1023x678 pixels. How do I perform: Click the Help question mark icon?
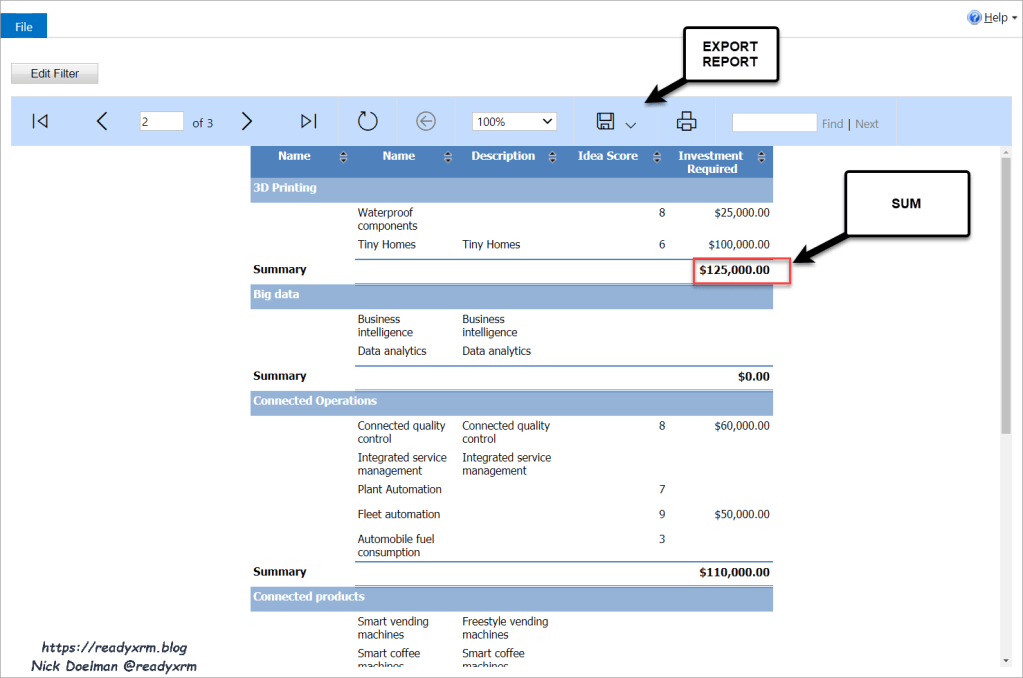(x=974, y=17)
